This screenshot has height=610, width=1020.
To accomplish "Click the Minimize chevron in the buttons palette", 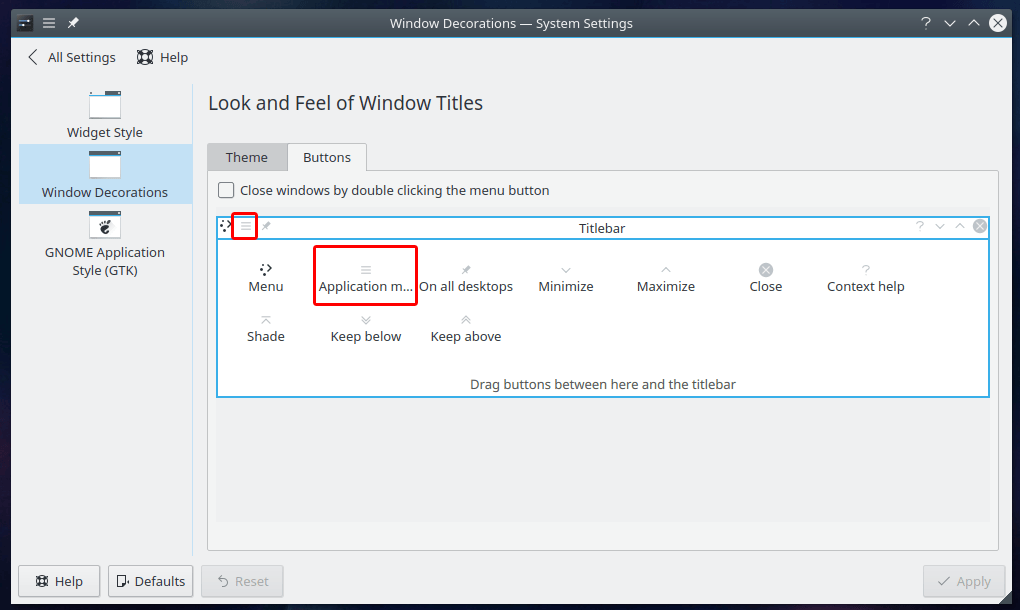I will pyautogui.click(x=566, y=271).
